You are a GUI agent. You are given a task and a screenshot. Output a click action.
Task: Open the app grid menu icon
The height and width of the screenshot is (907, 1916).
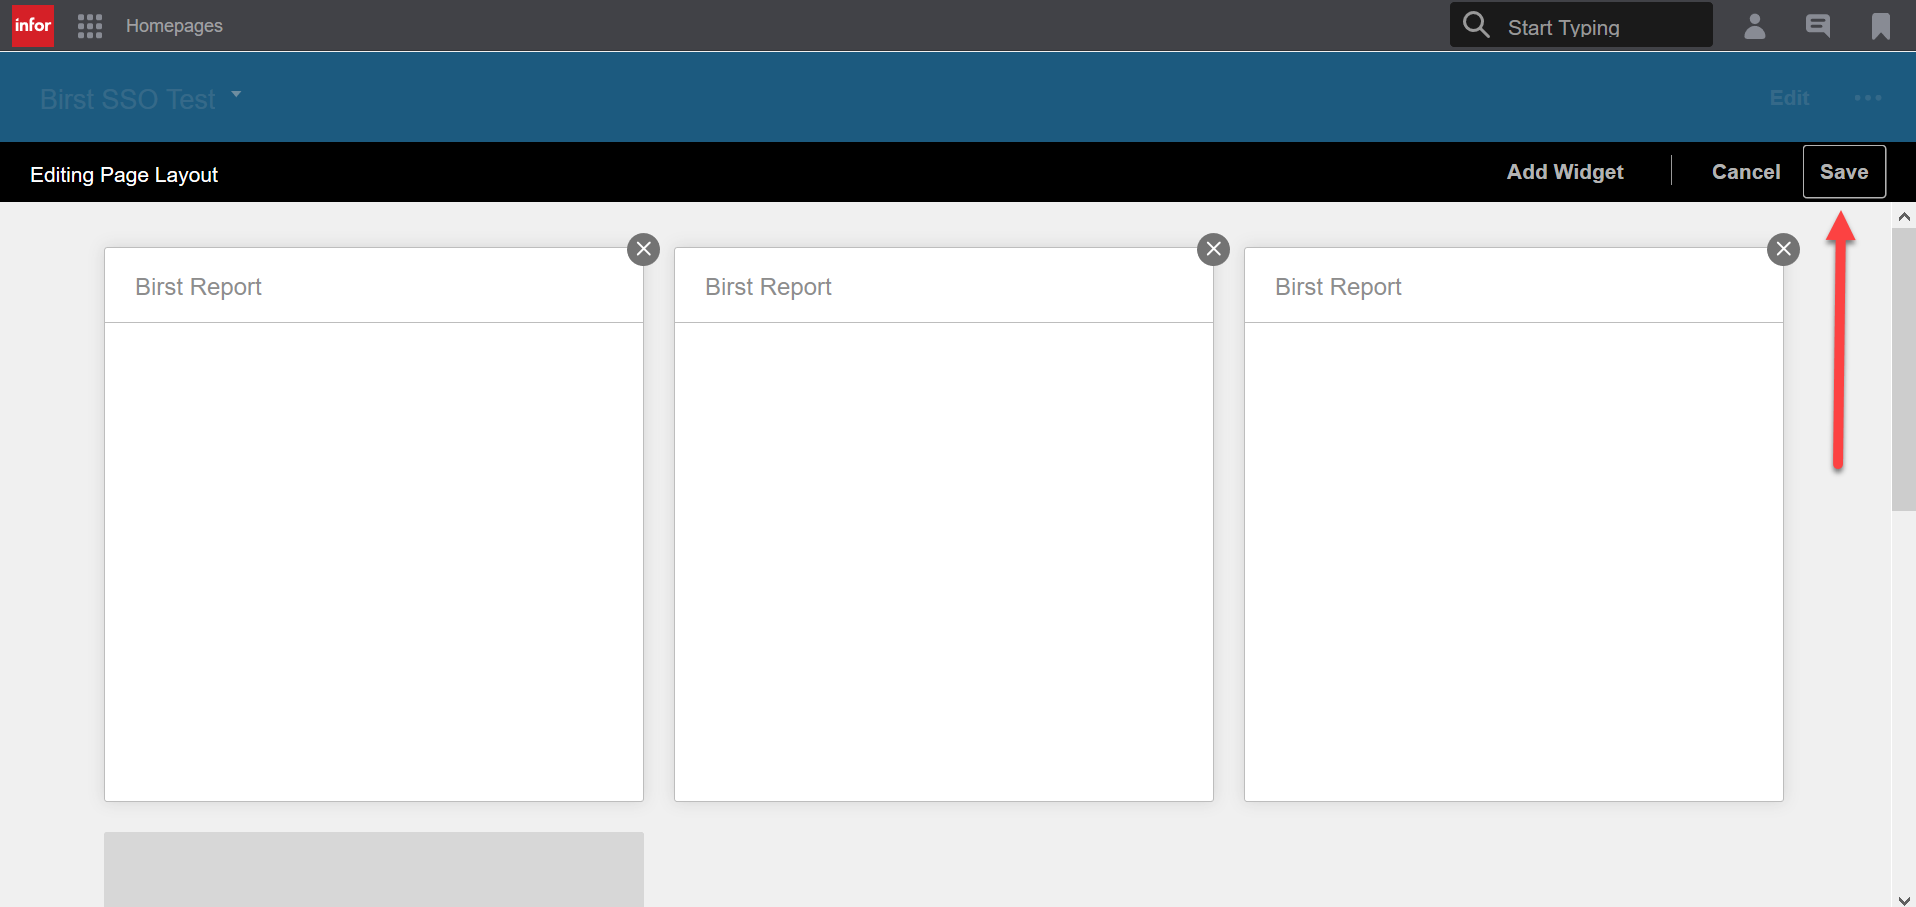click(x=90, y=26)
